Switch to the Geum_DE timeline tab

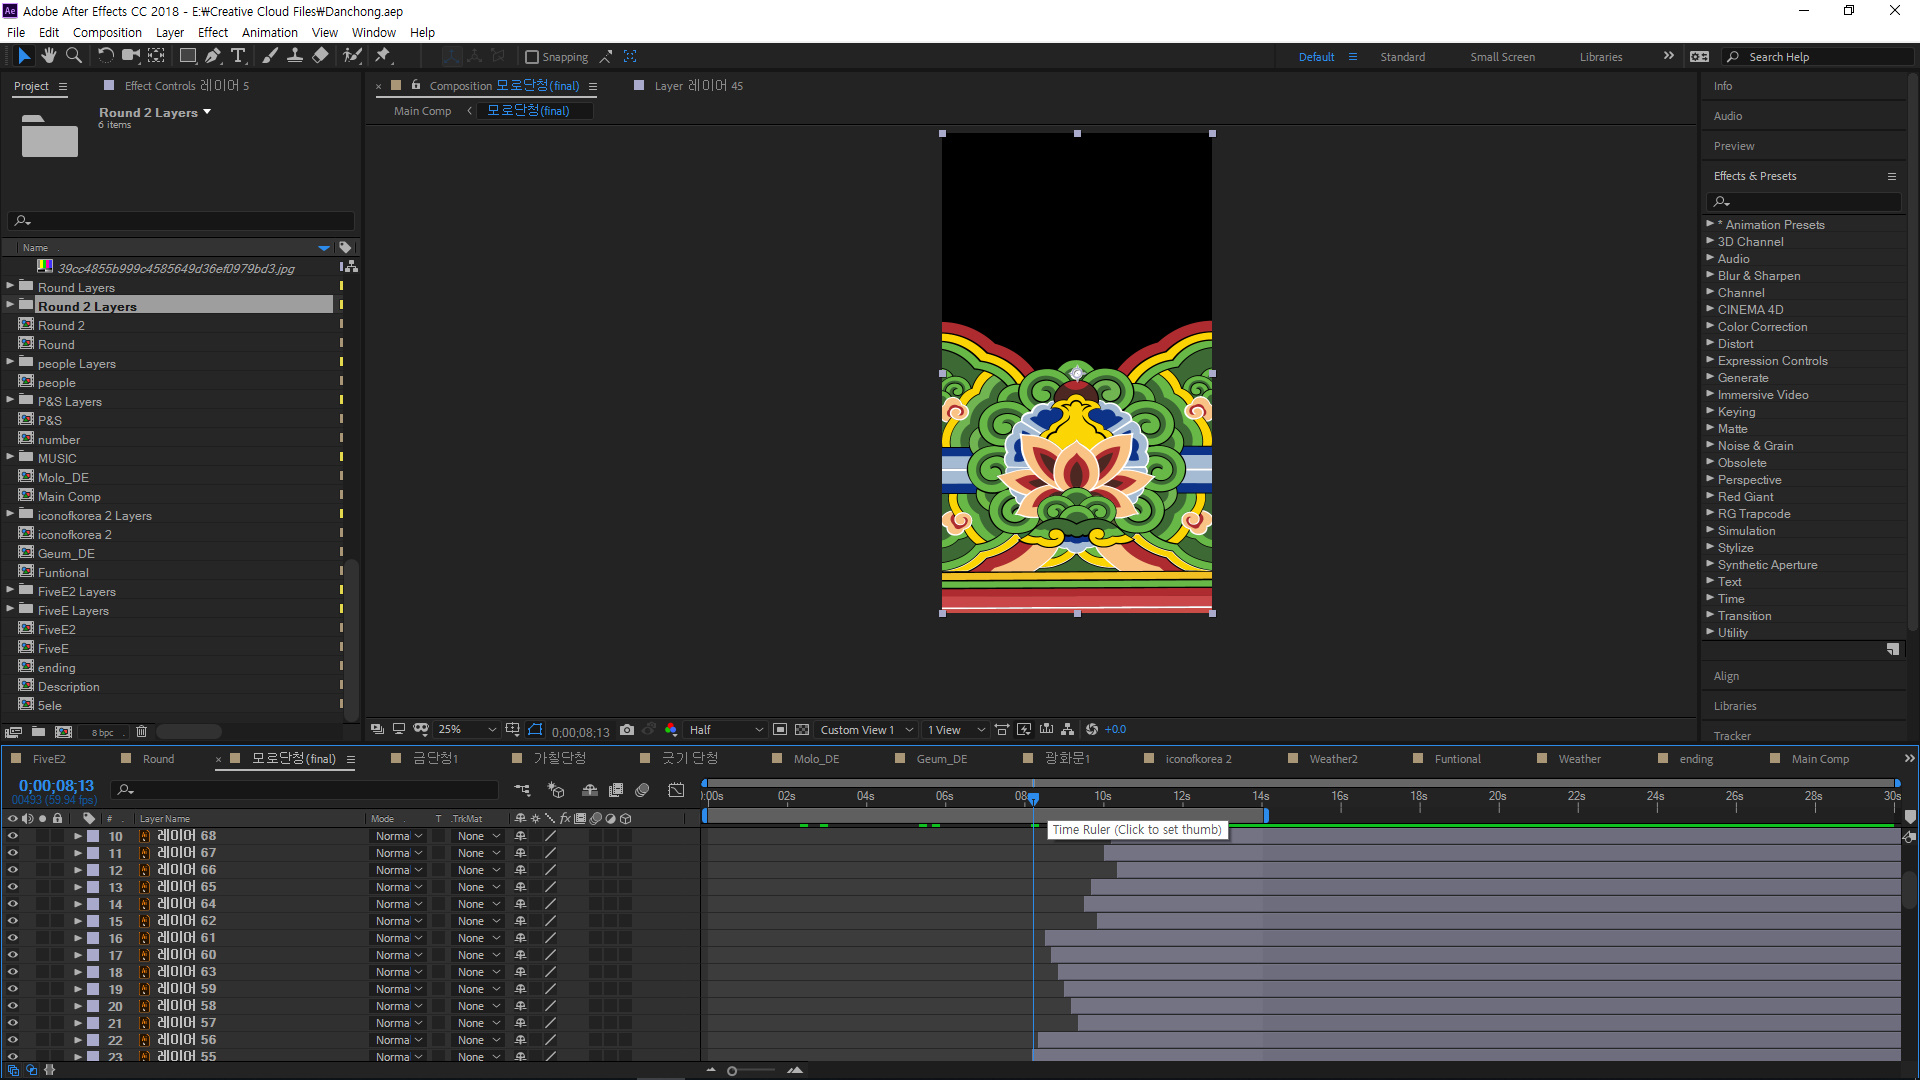pos(941,759)
